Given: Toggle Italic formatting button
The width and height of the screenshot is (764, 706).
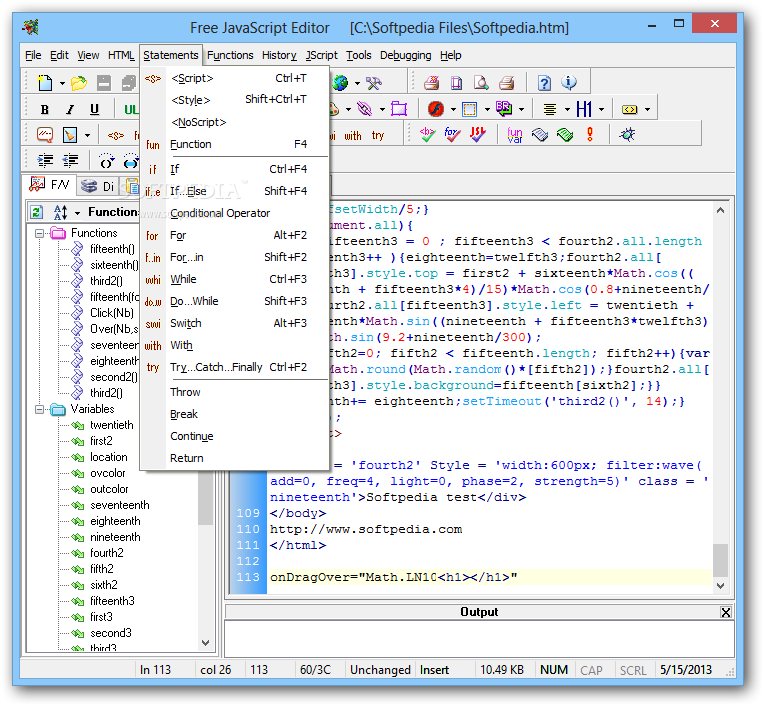Looking at the screenshot, I should point(70,110).
